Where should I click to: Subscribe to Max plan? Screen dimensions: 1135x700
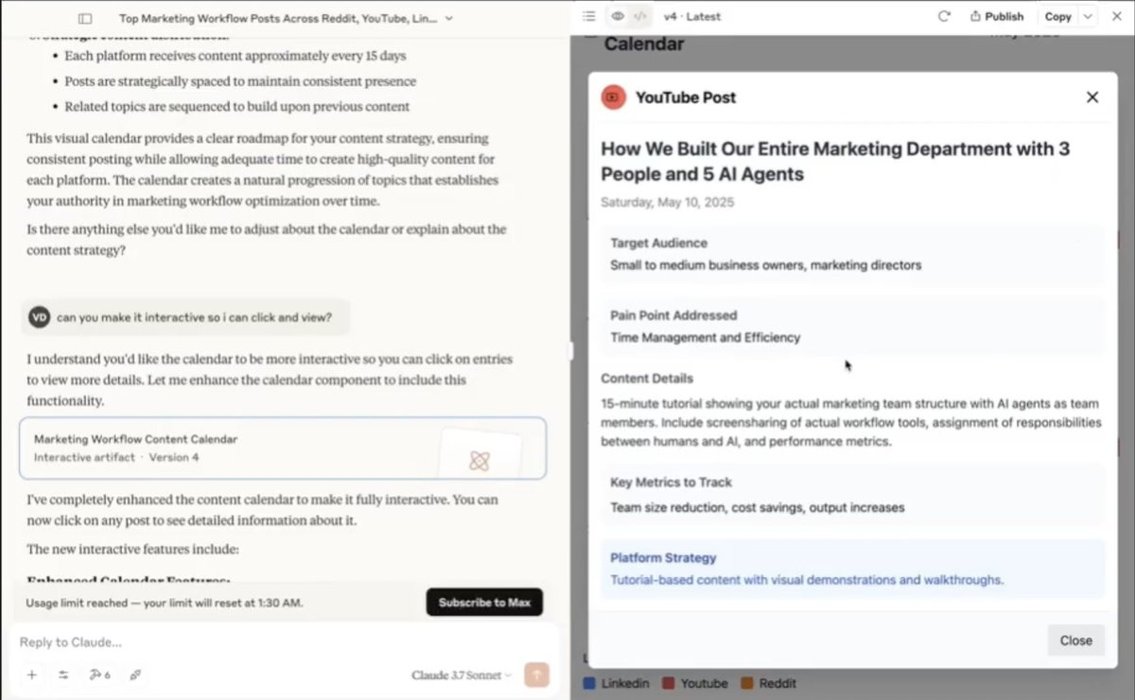(x=484, y=602)
